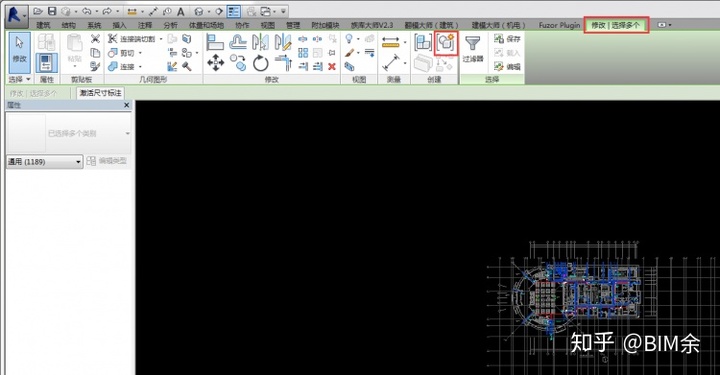Open the Structure ribbon tab
Viewport: 720px width, 375px height.
coord(68,25)
